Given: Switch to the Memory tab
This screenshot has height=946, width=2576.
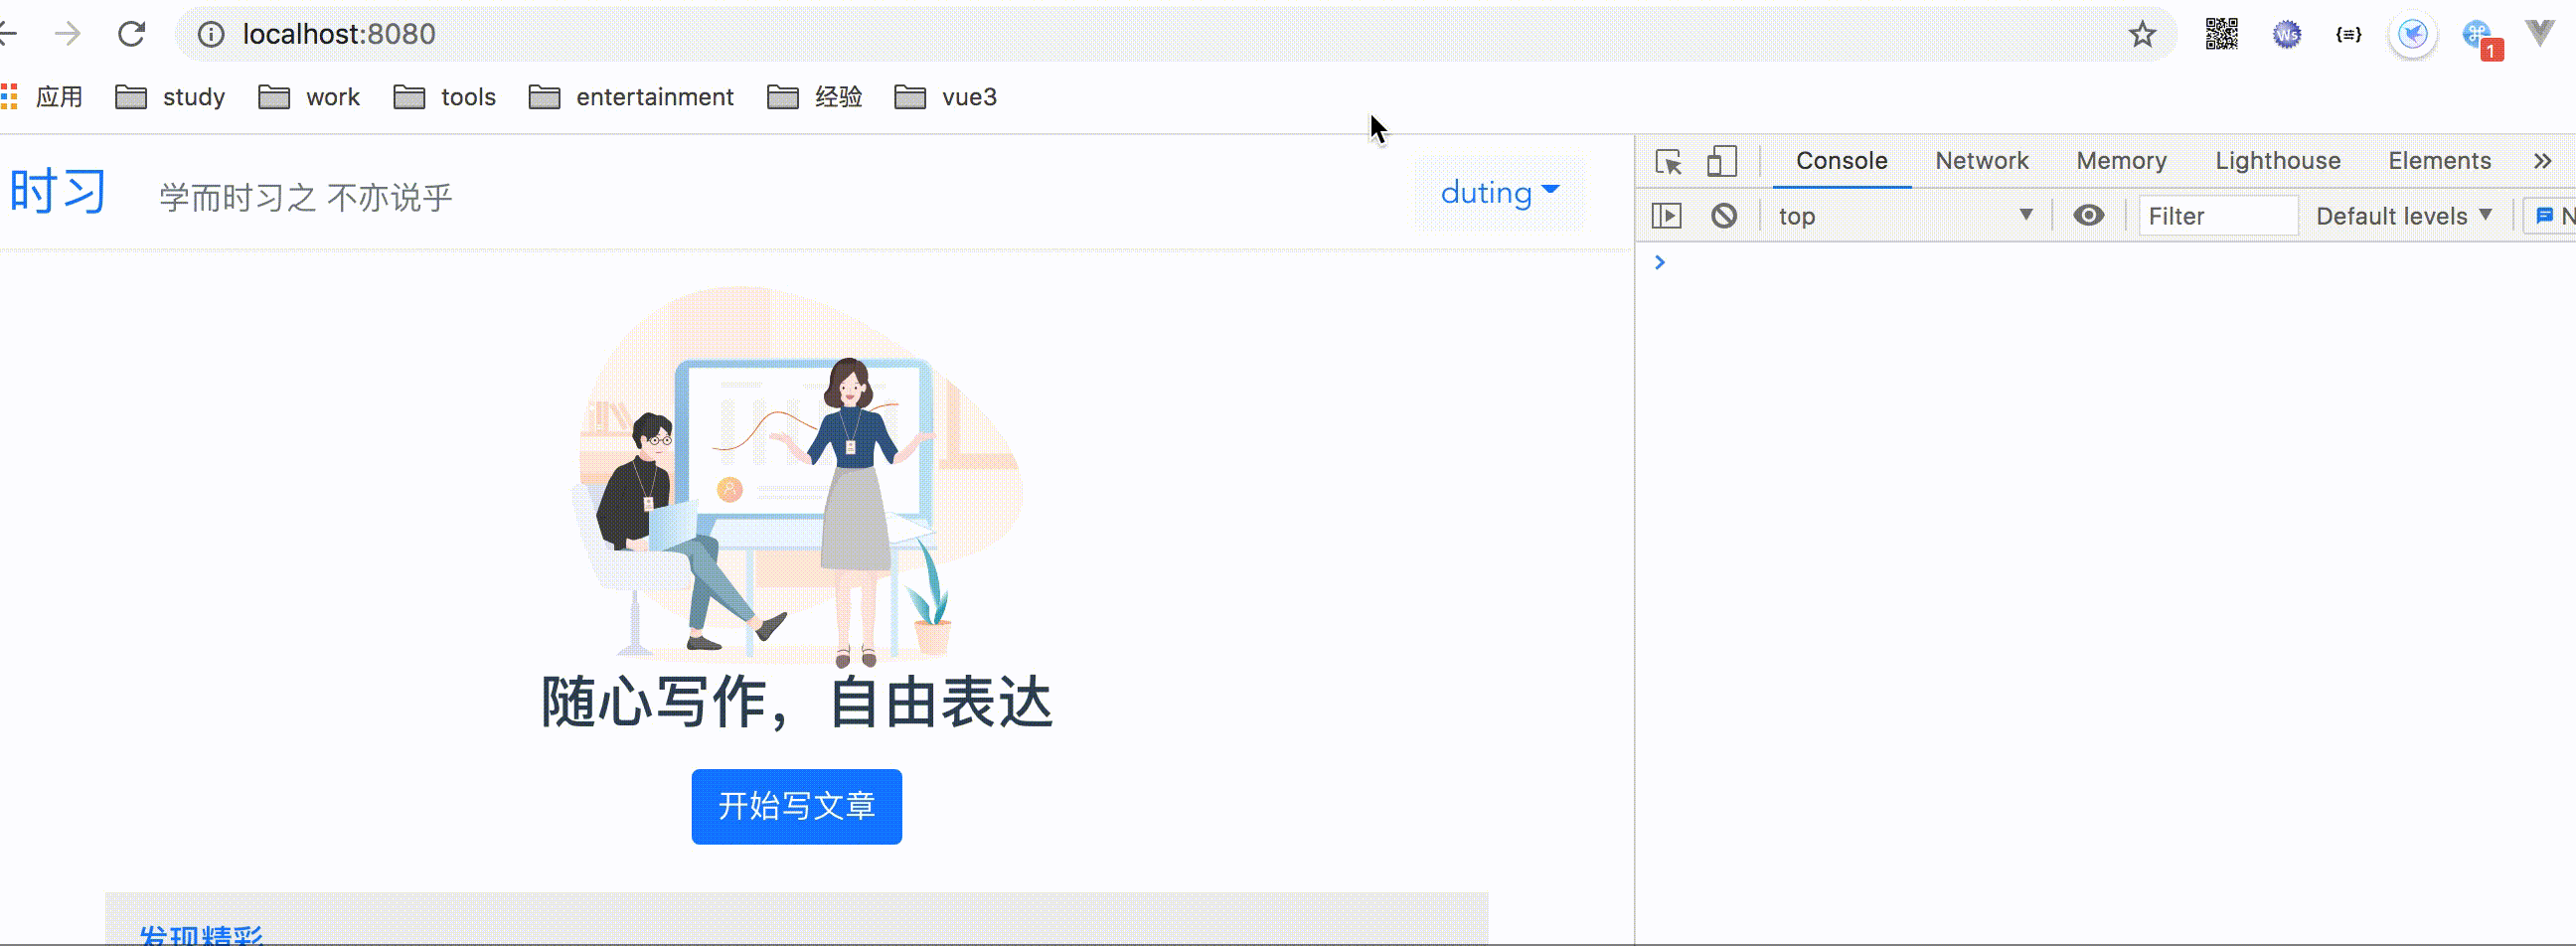Looking at the screenshot, I should point(2121,161).
